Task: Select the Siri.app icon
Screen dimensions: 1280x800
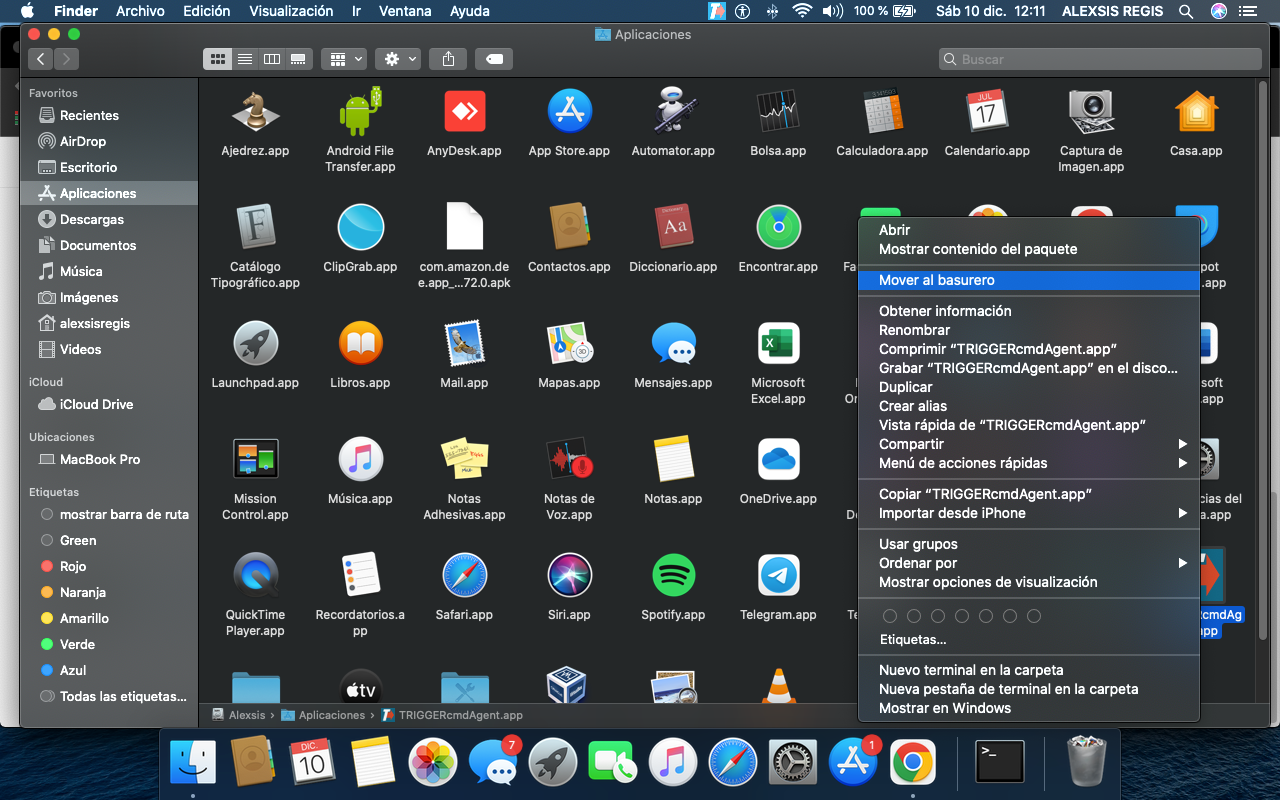Action: (x=569, y=575)
